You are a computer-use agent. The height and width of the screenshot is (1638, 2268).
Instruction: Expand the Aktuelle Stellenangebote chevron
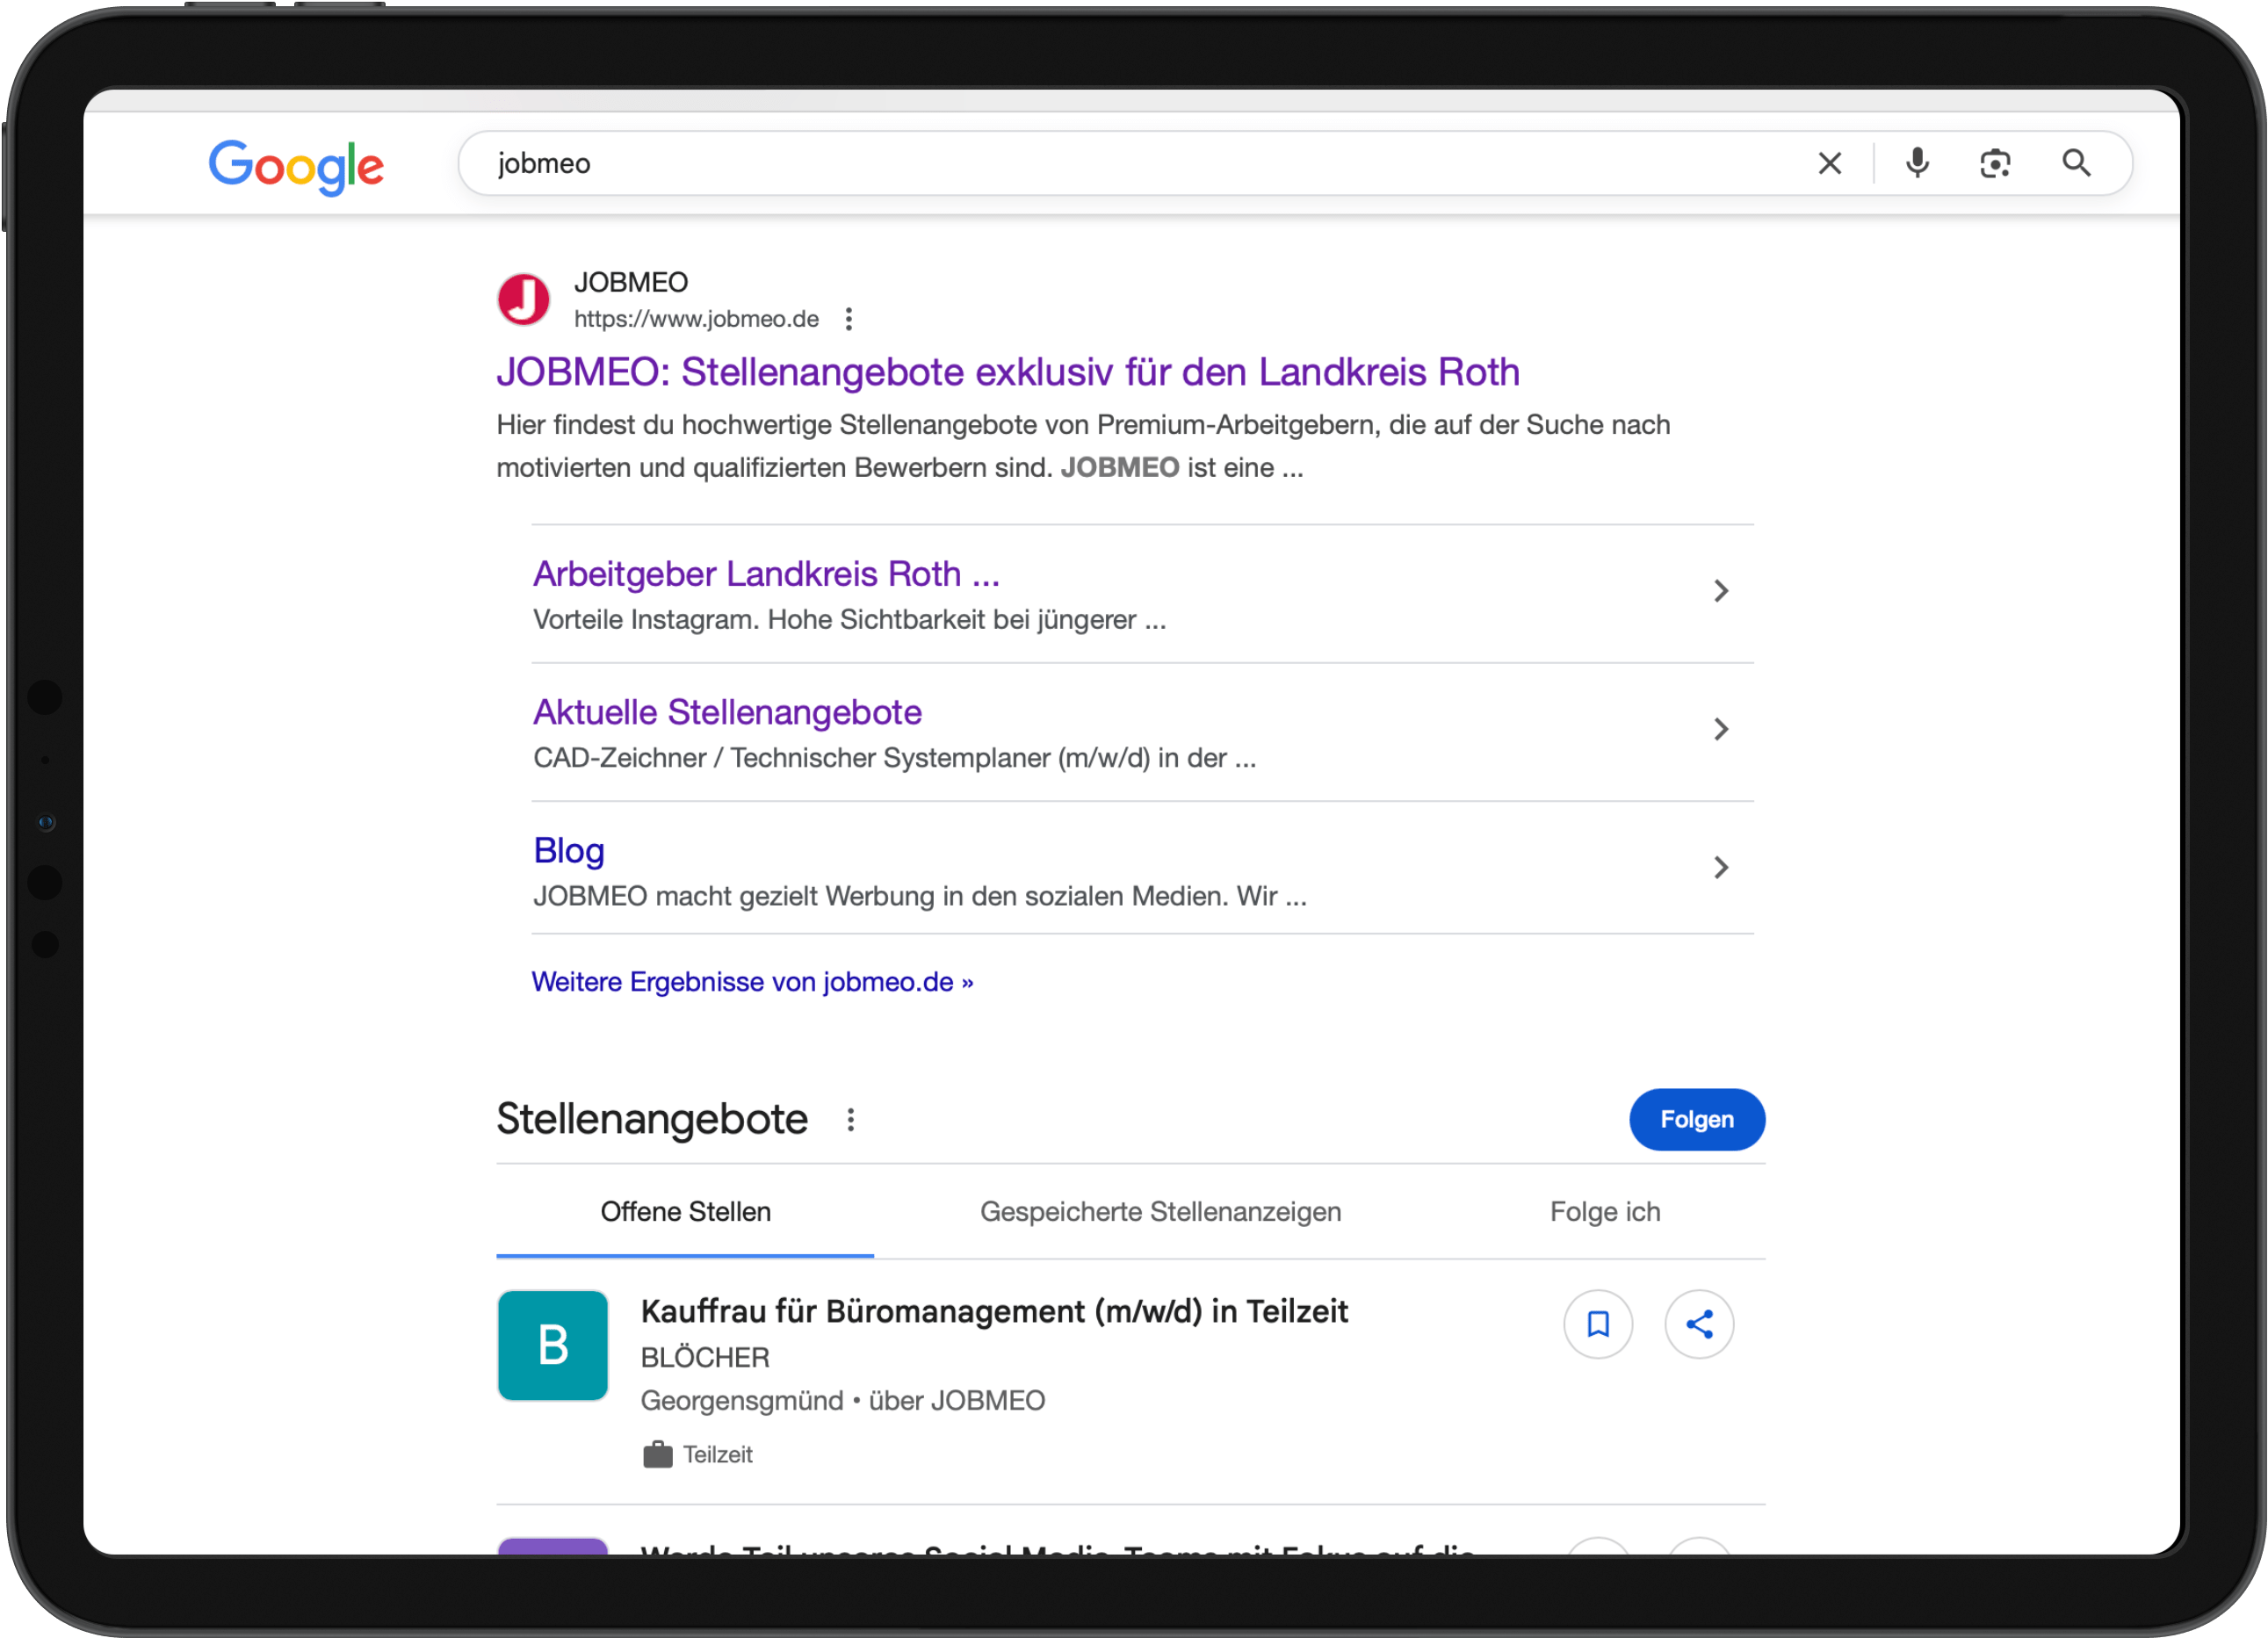(1721, 729)
